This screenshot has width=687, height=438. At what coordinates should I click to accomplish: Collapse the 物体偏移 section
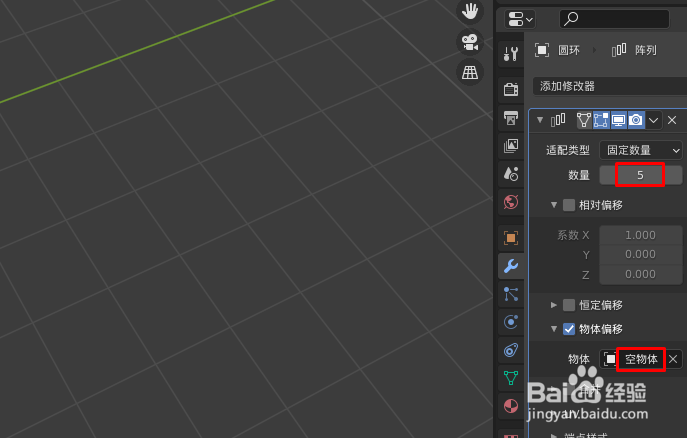point(554,329)
